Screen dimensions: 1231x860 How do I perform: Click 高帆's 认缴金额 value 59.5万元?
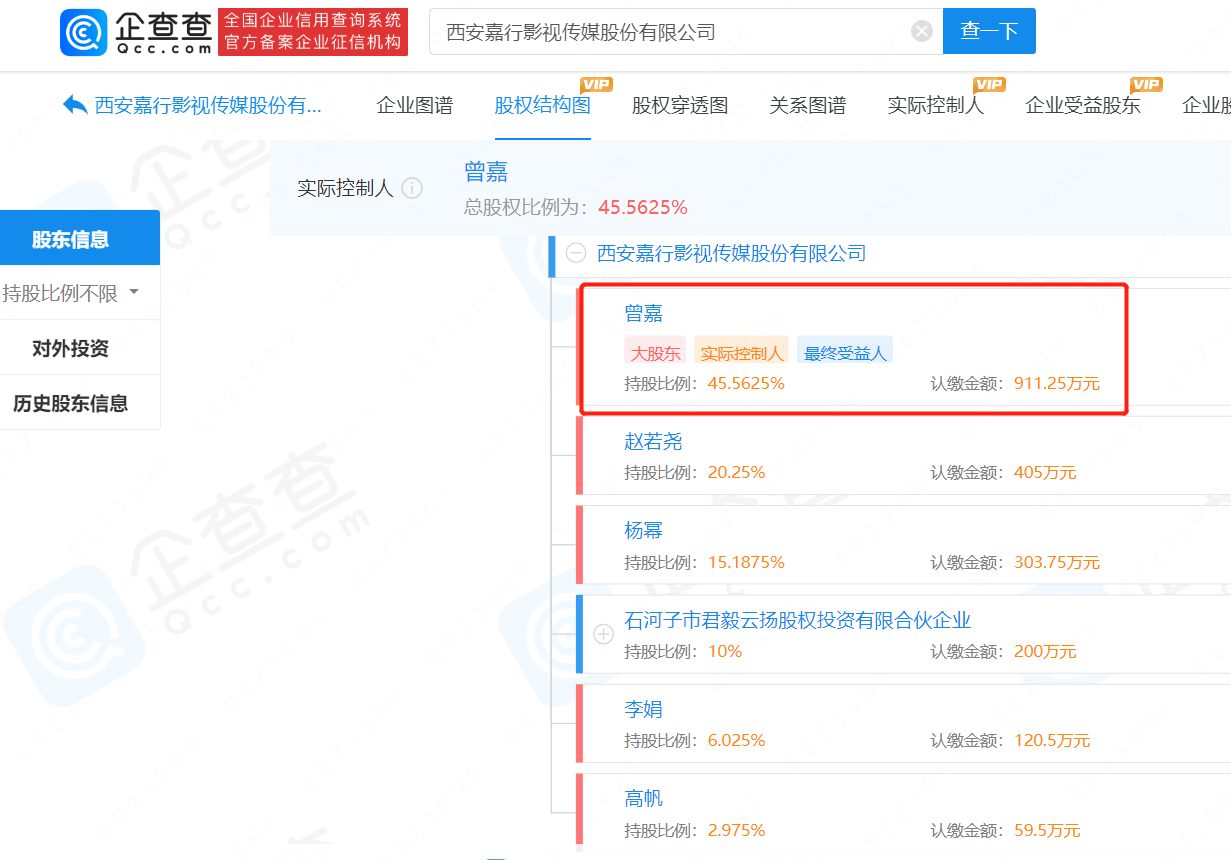(x=1047, y=830)
